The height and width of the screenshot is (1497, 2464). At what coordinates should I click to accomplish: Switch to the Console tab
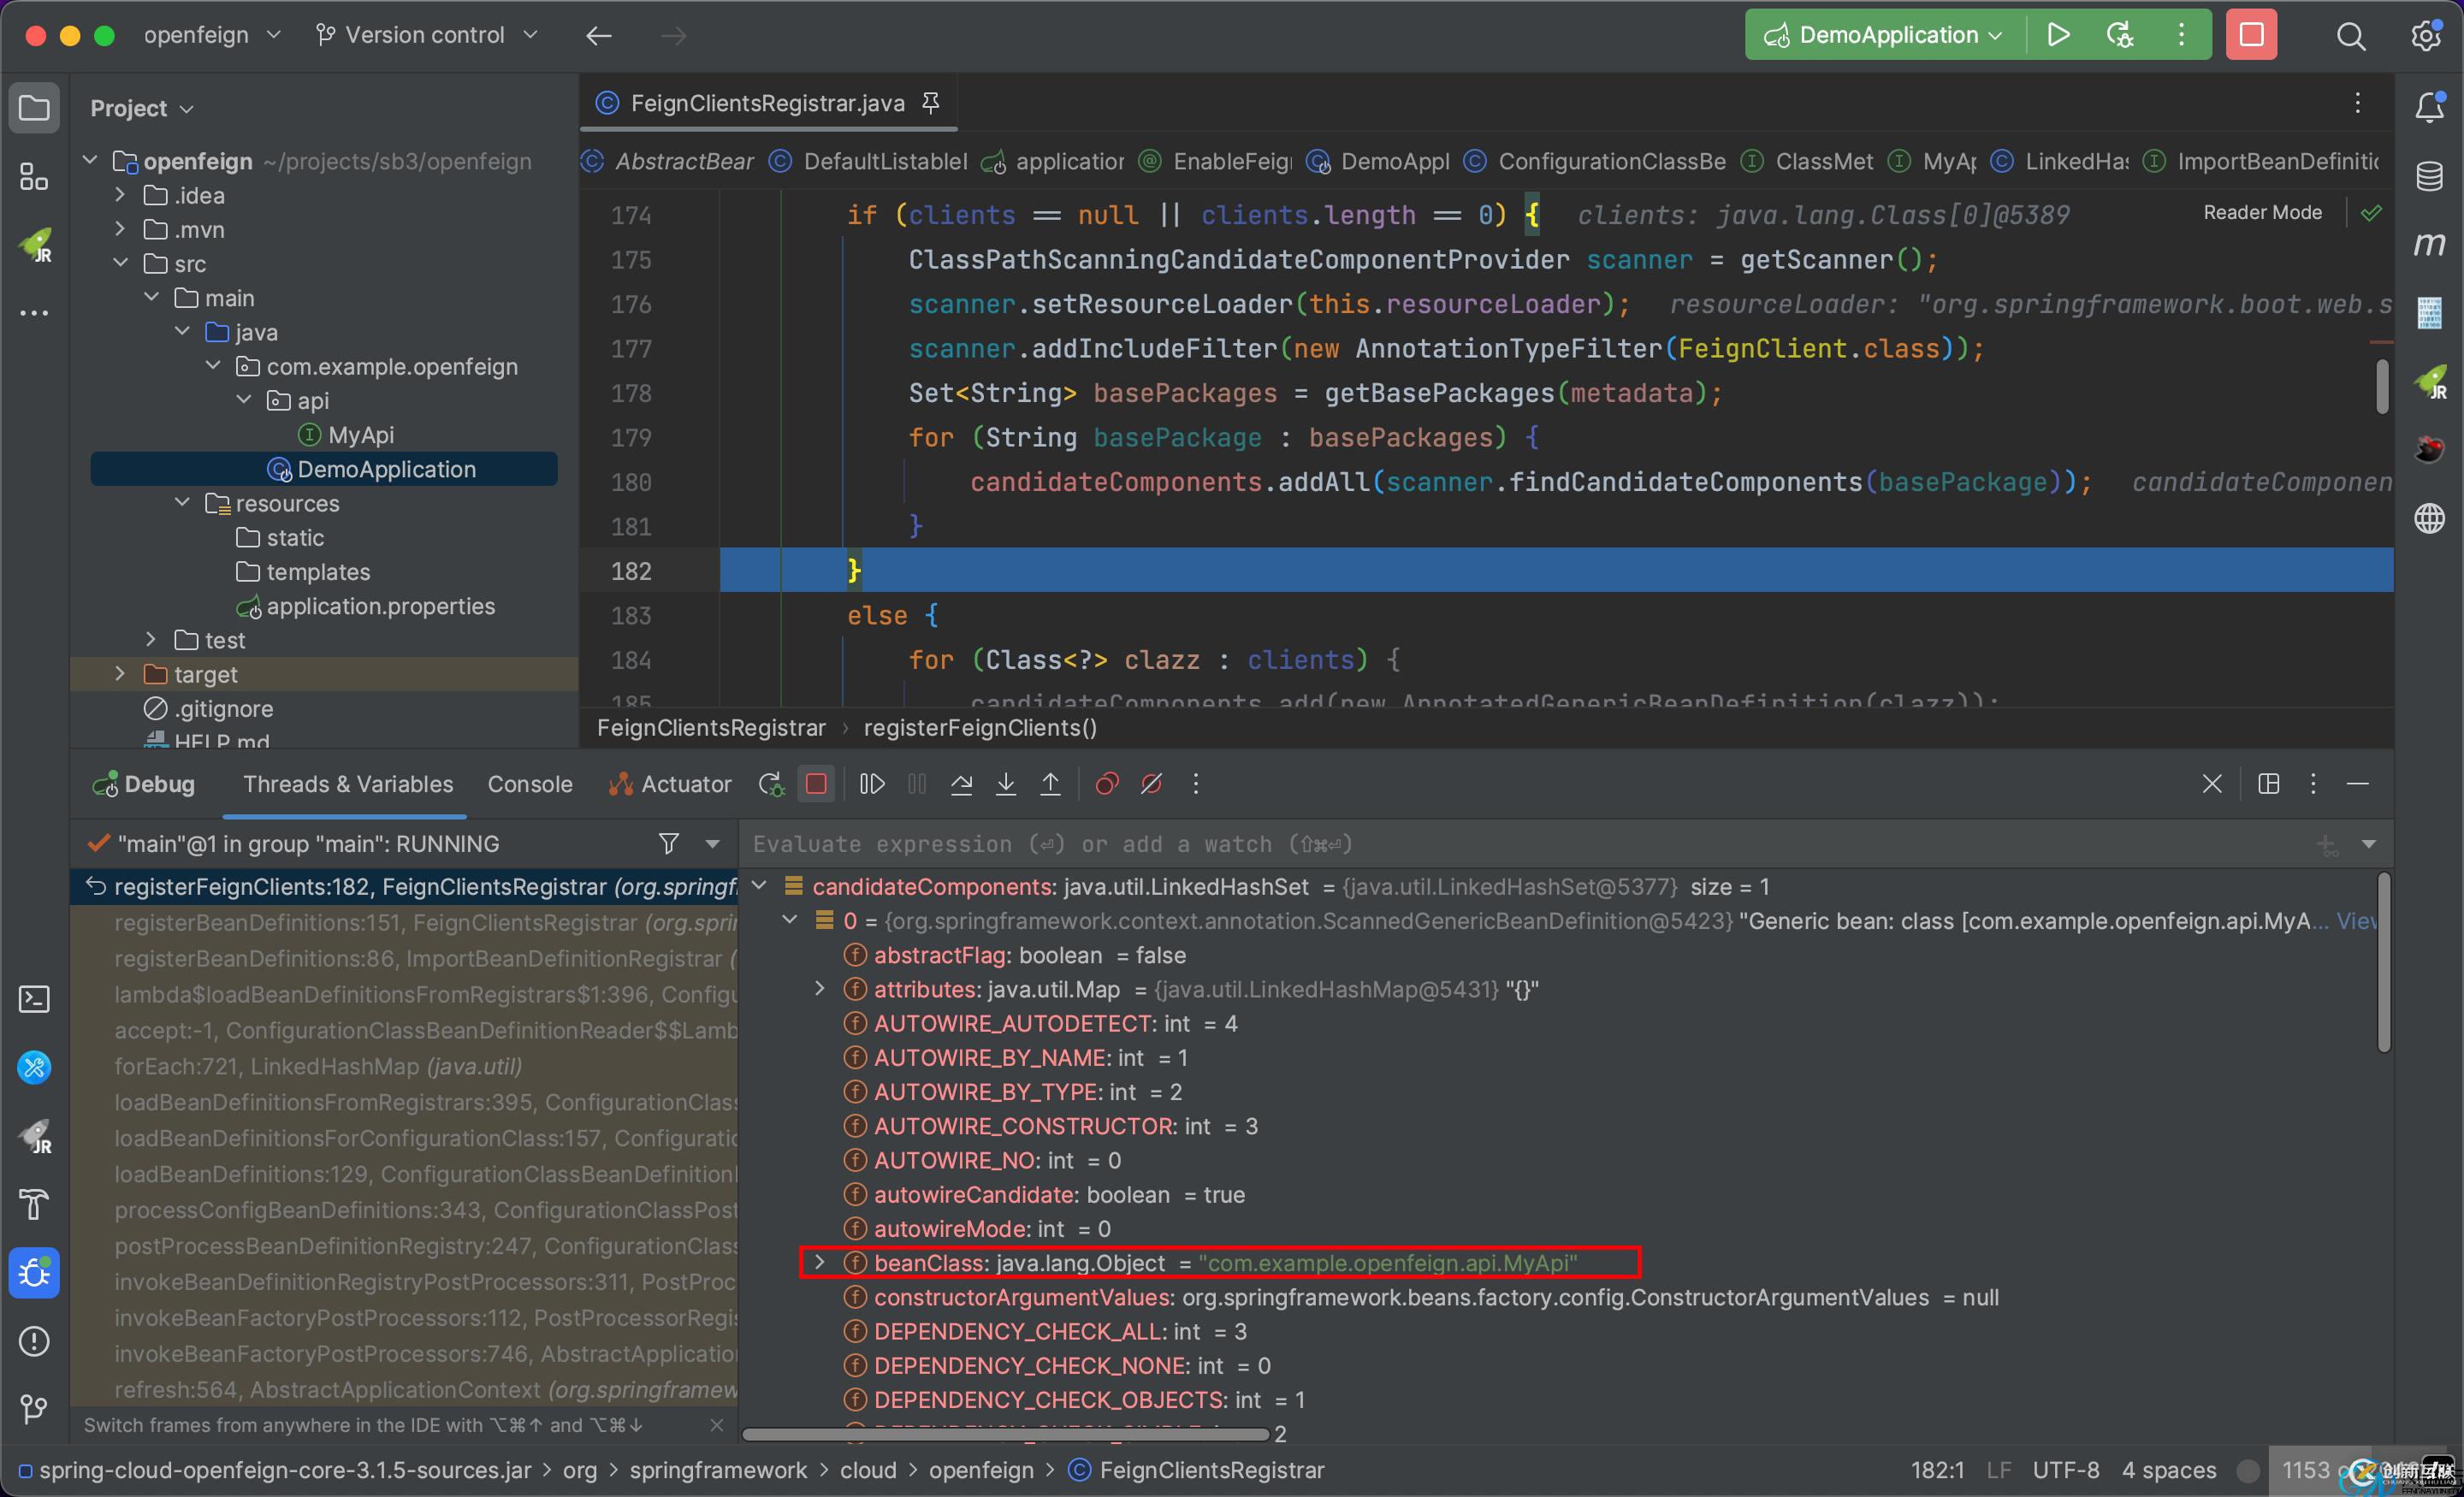click(530, 785)
